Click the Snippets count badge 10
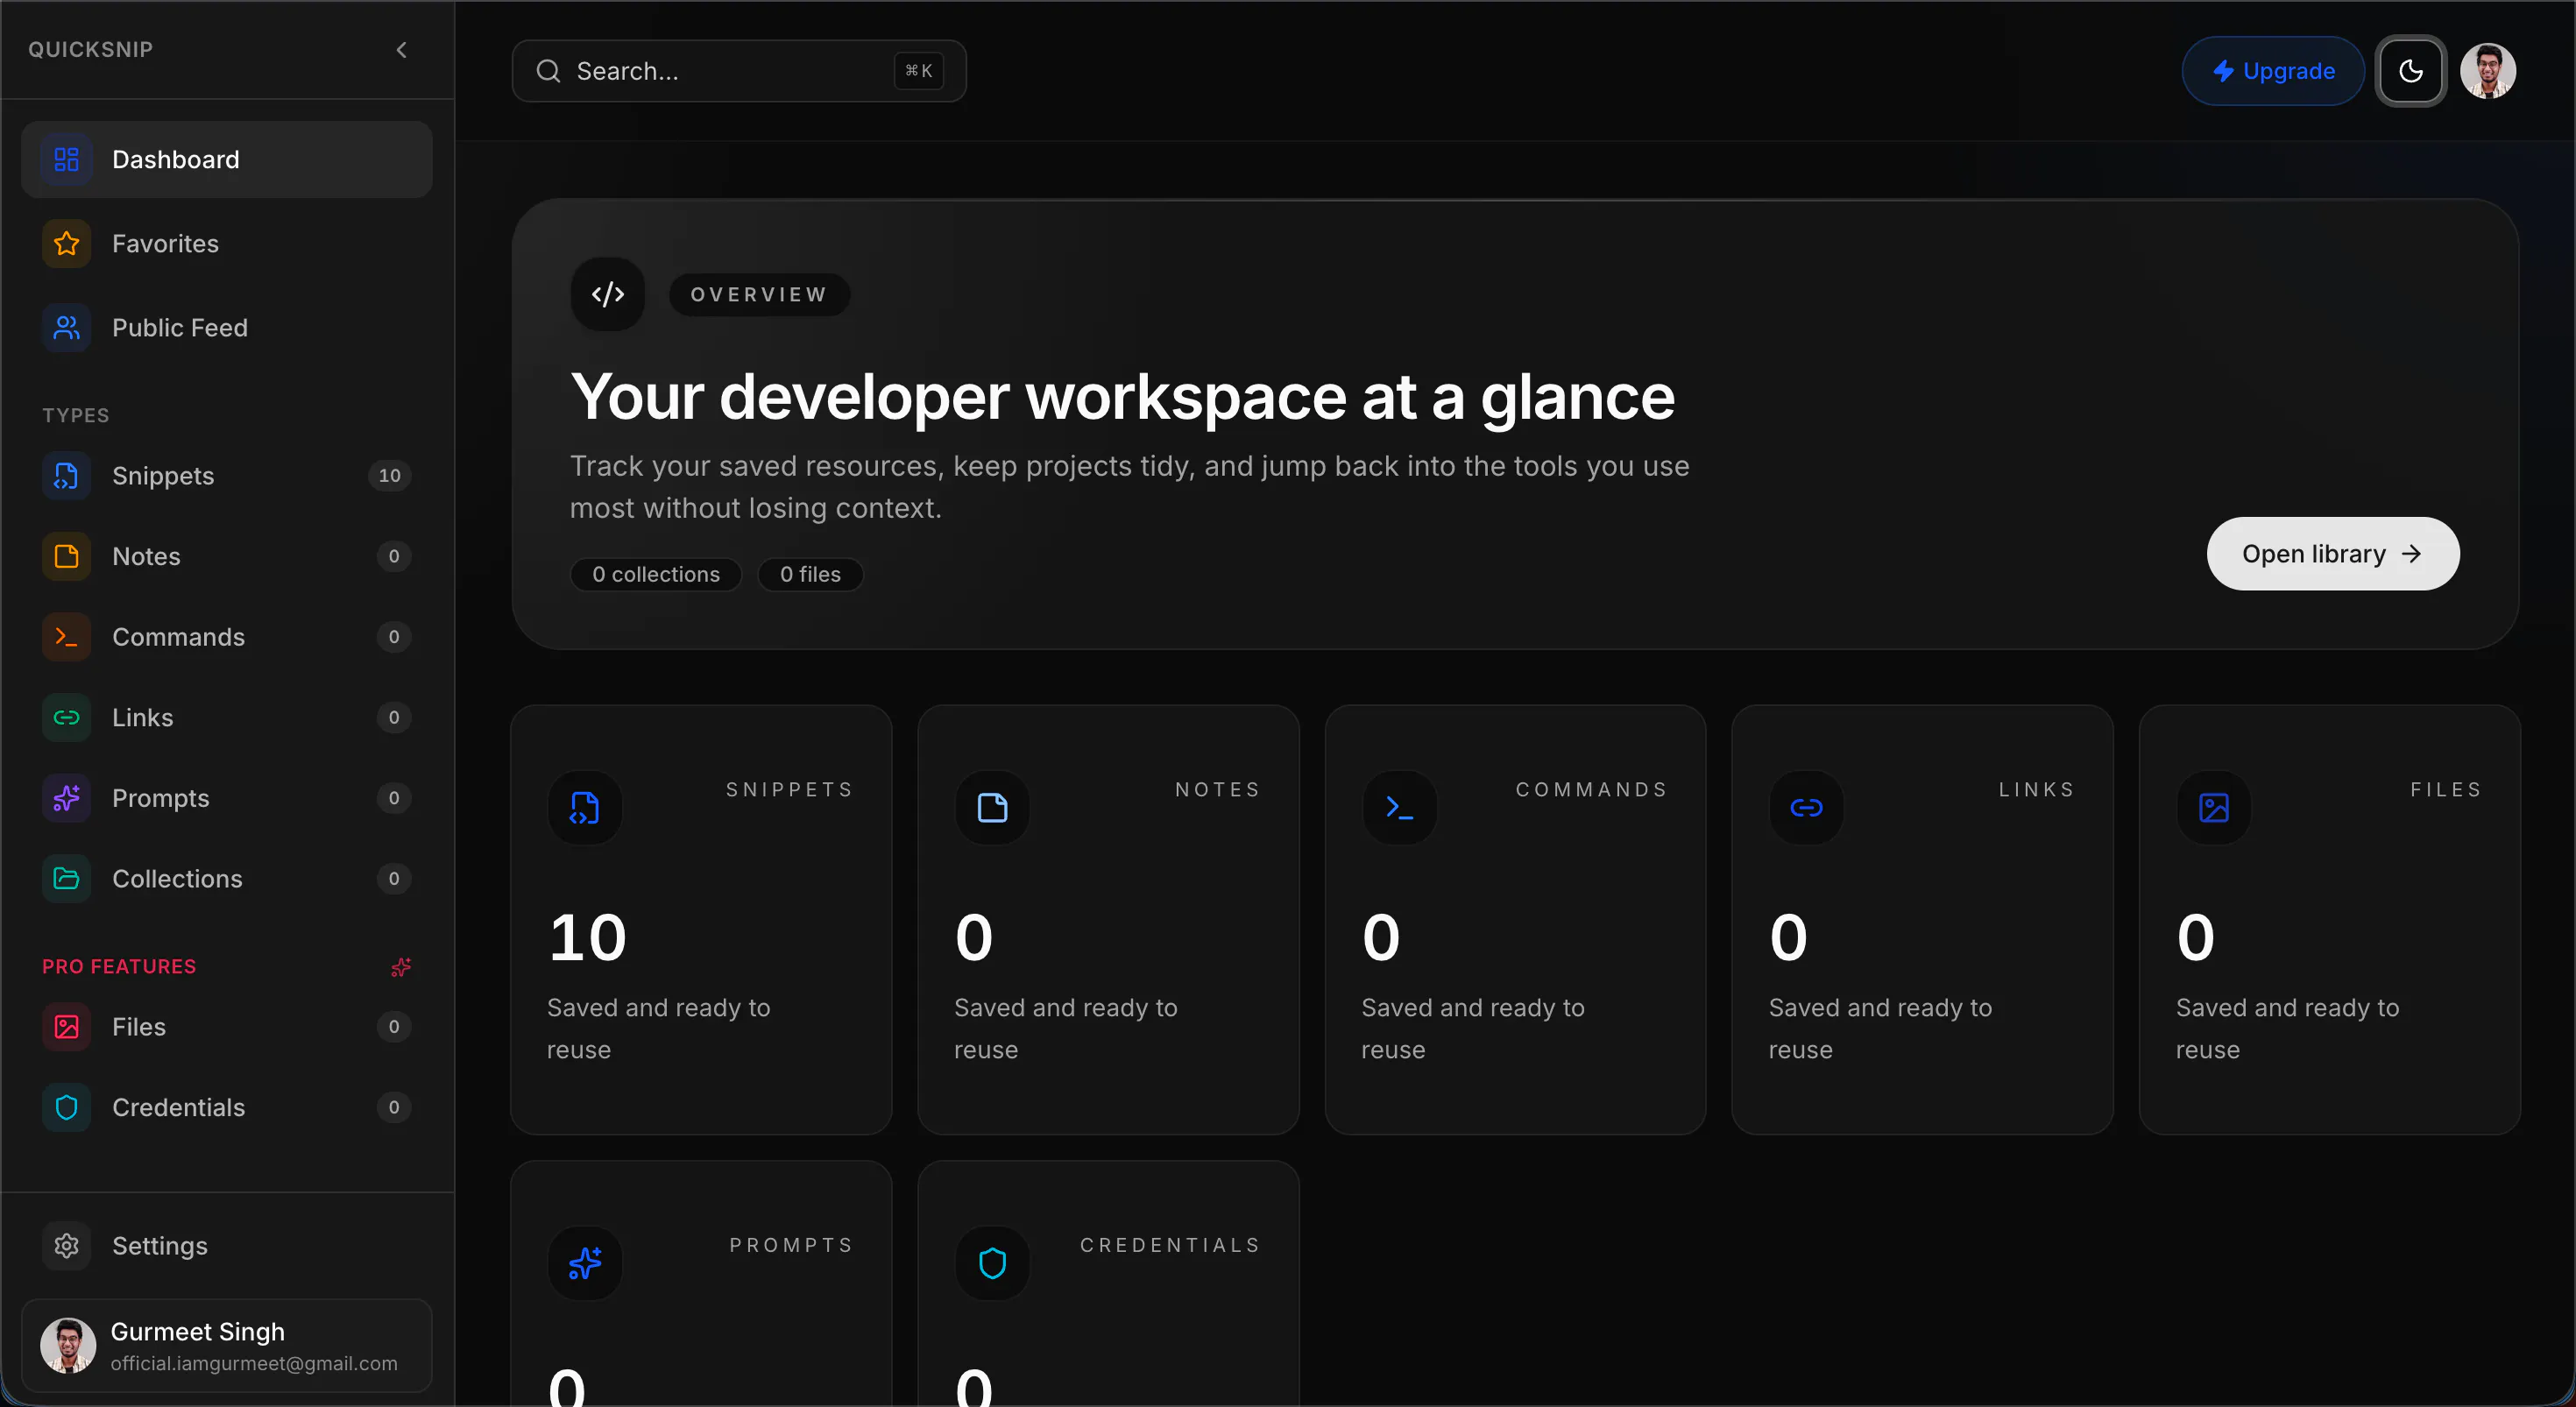The width and height of the screenshot is (2576, 1407). click(x=390, y=475)
